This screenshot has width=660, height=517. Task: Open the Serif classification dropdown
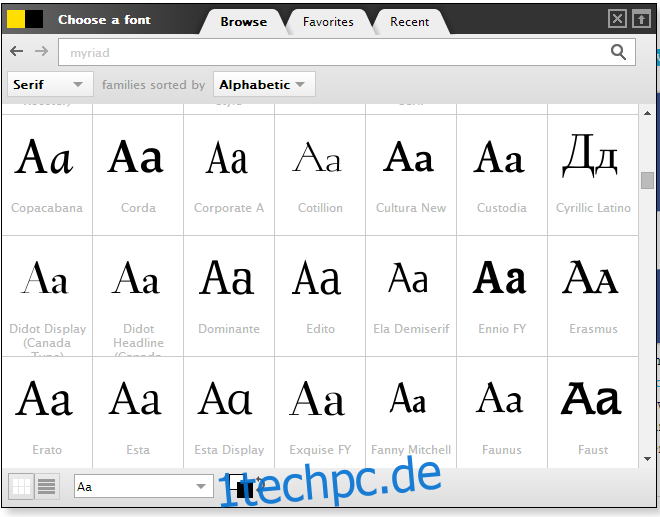tap(50, 84)
